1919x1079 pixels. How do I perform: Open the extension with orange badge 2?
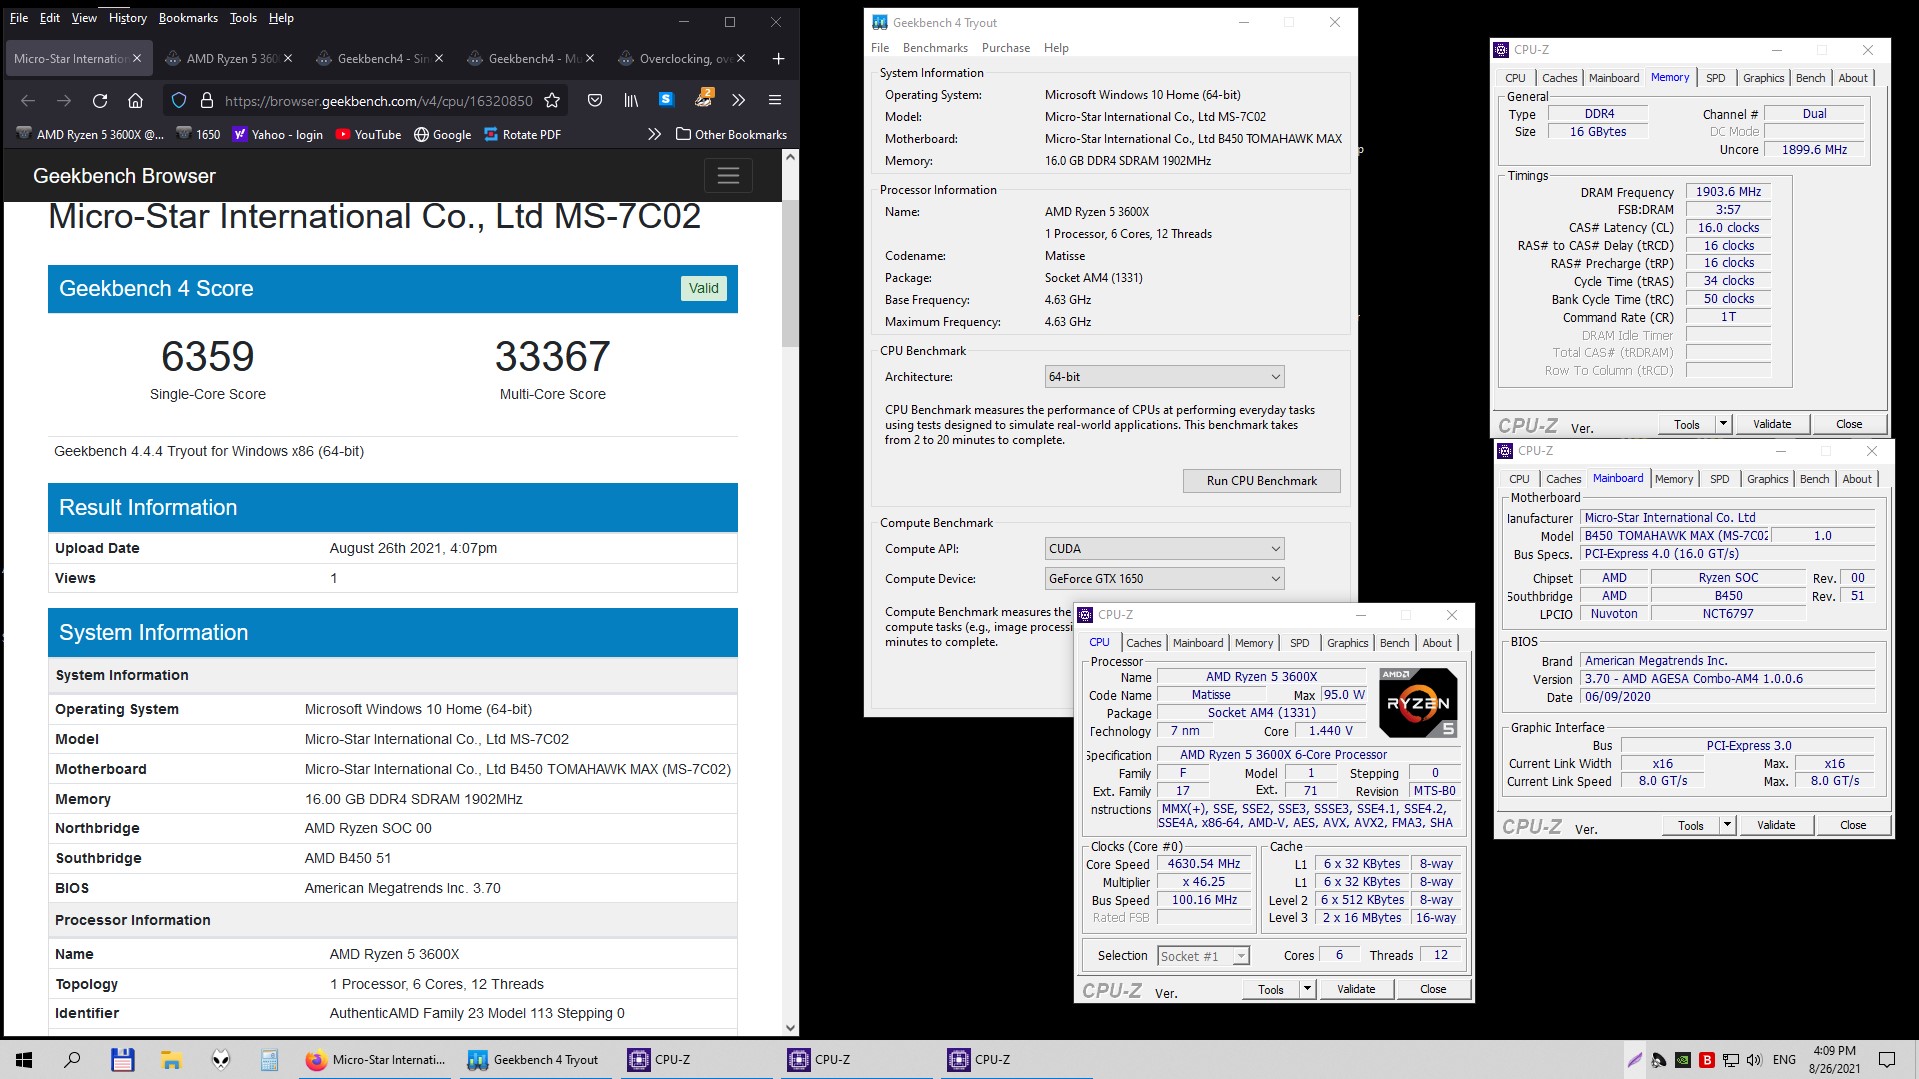tap(703, 98)
